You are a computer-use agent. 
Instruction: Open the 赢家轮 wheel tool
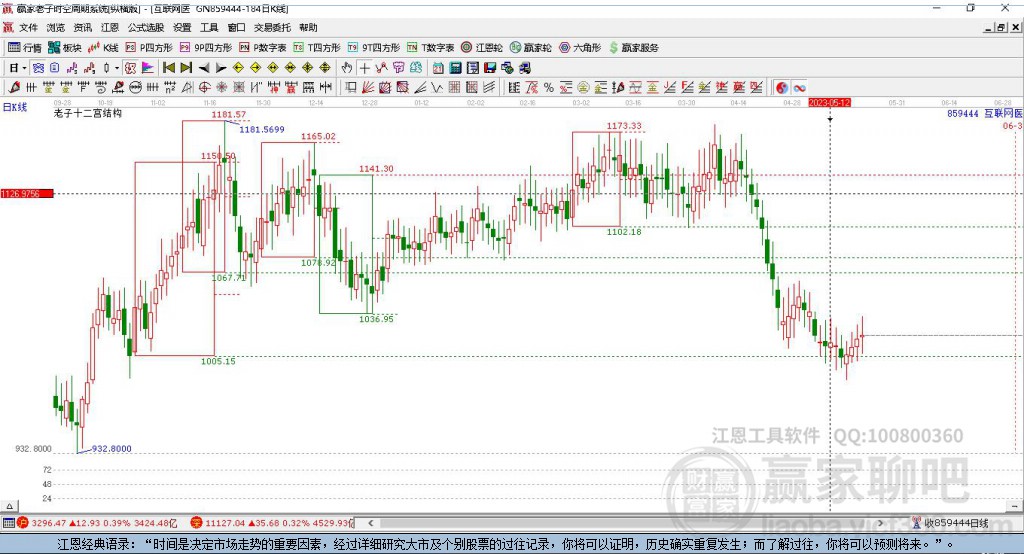pyautogui.click(x=531, y=48)
